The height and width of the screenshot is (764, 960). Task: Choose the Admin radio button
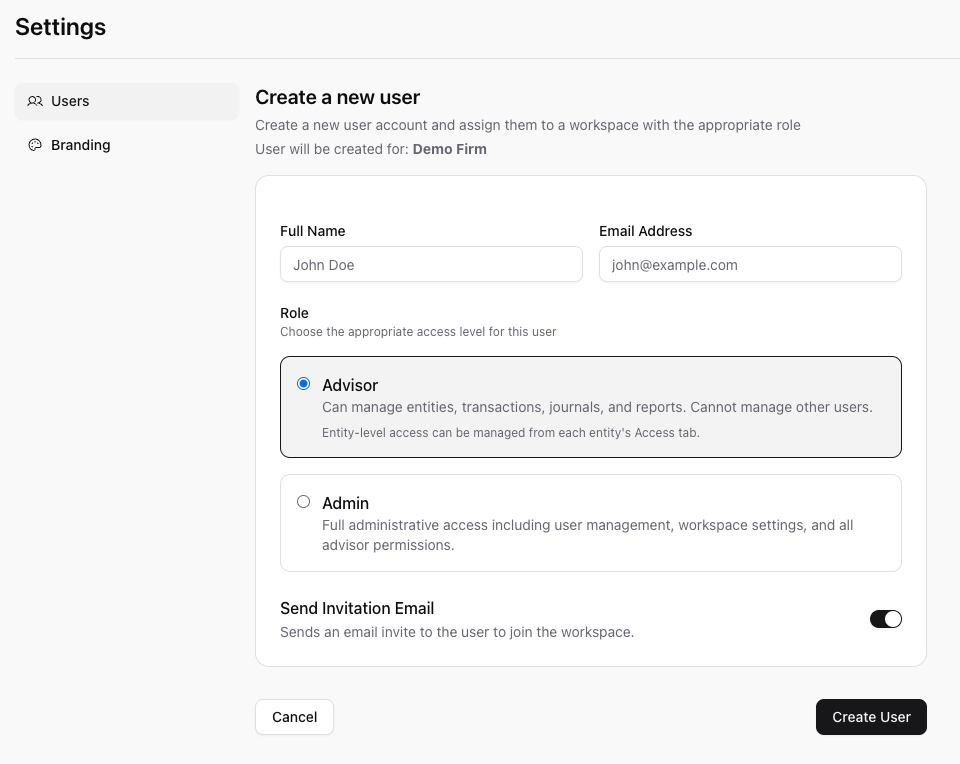pyautogui.click(x=304, y=502)
